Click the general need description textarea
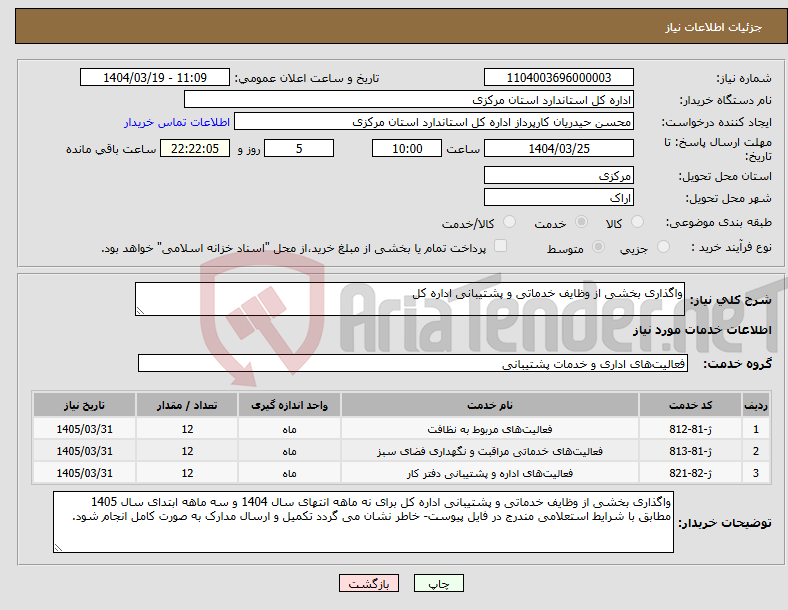 410,299
